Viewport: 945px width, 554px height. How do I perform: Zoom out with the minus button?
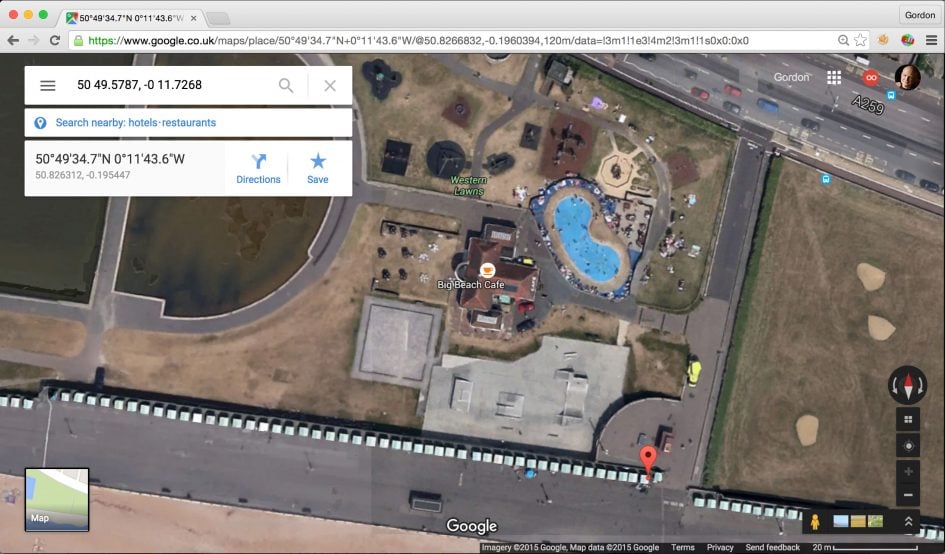pos(908,495)
